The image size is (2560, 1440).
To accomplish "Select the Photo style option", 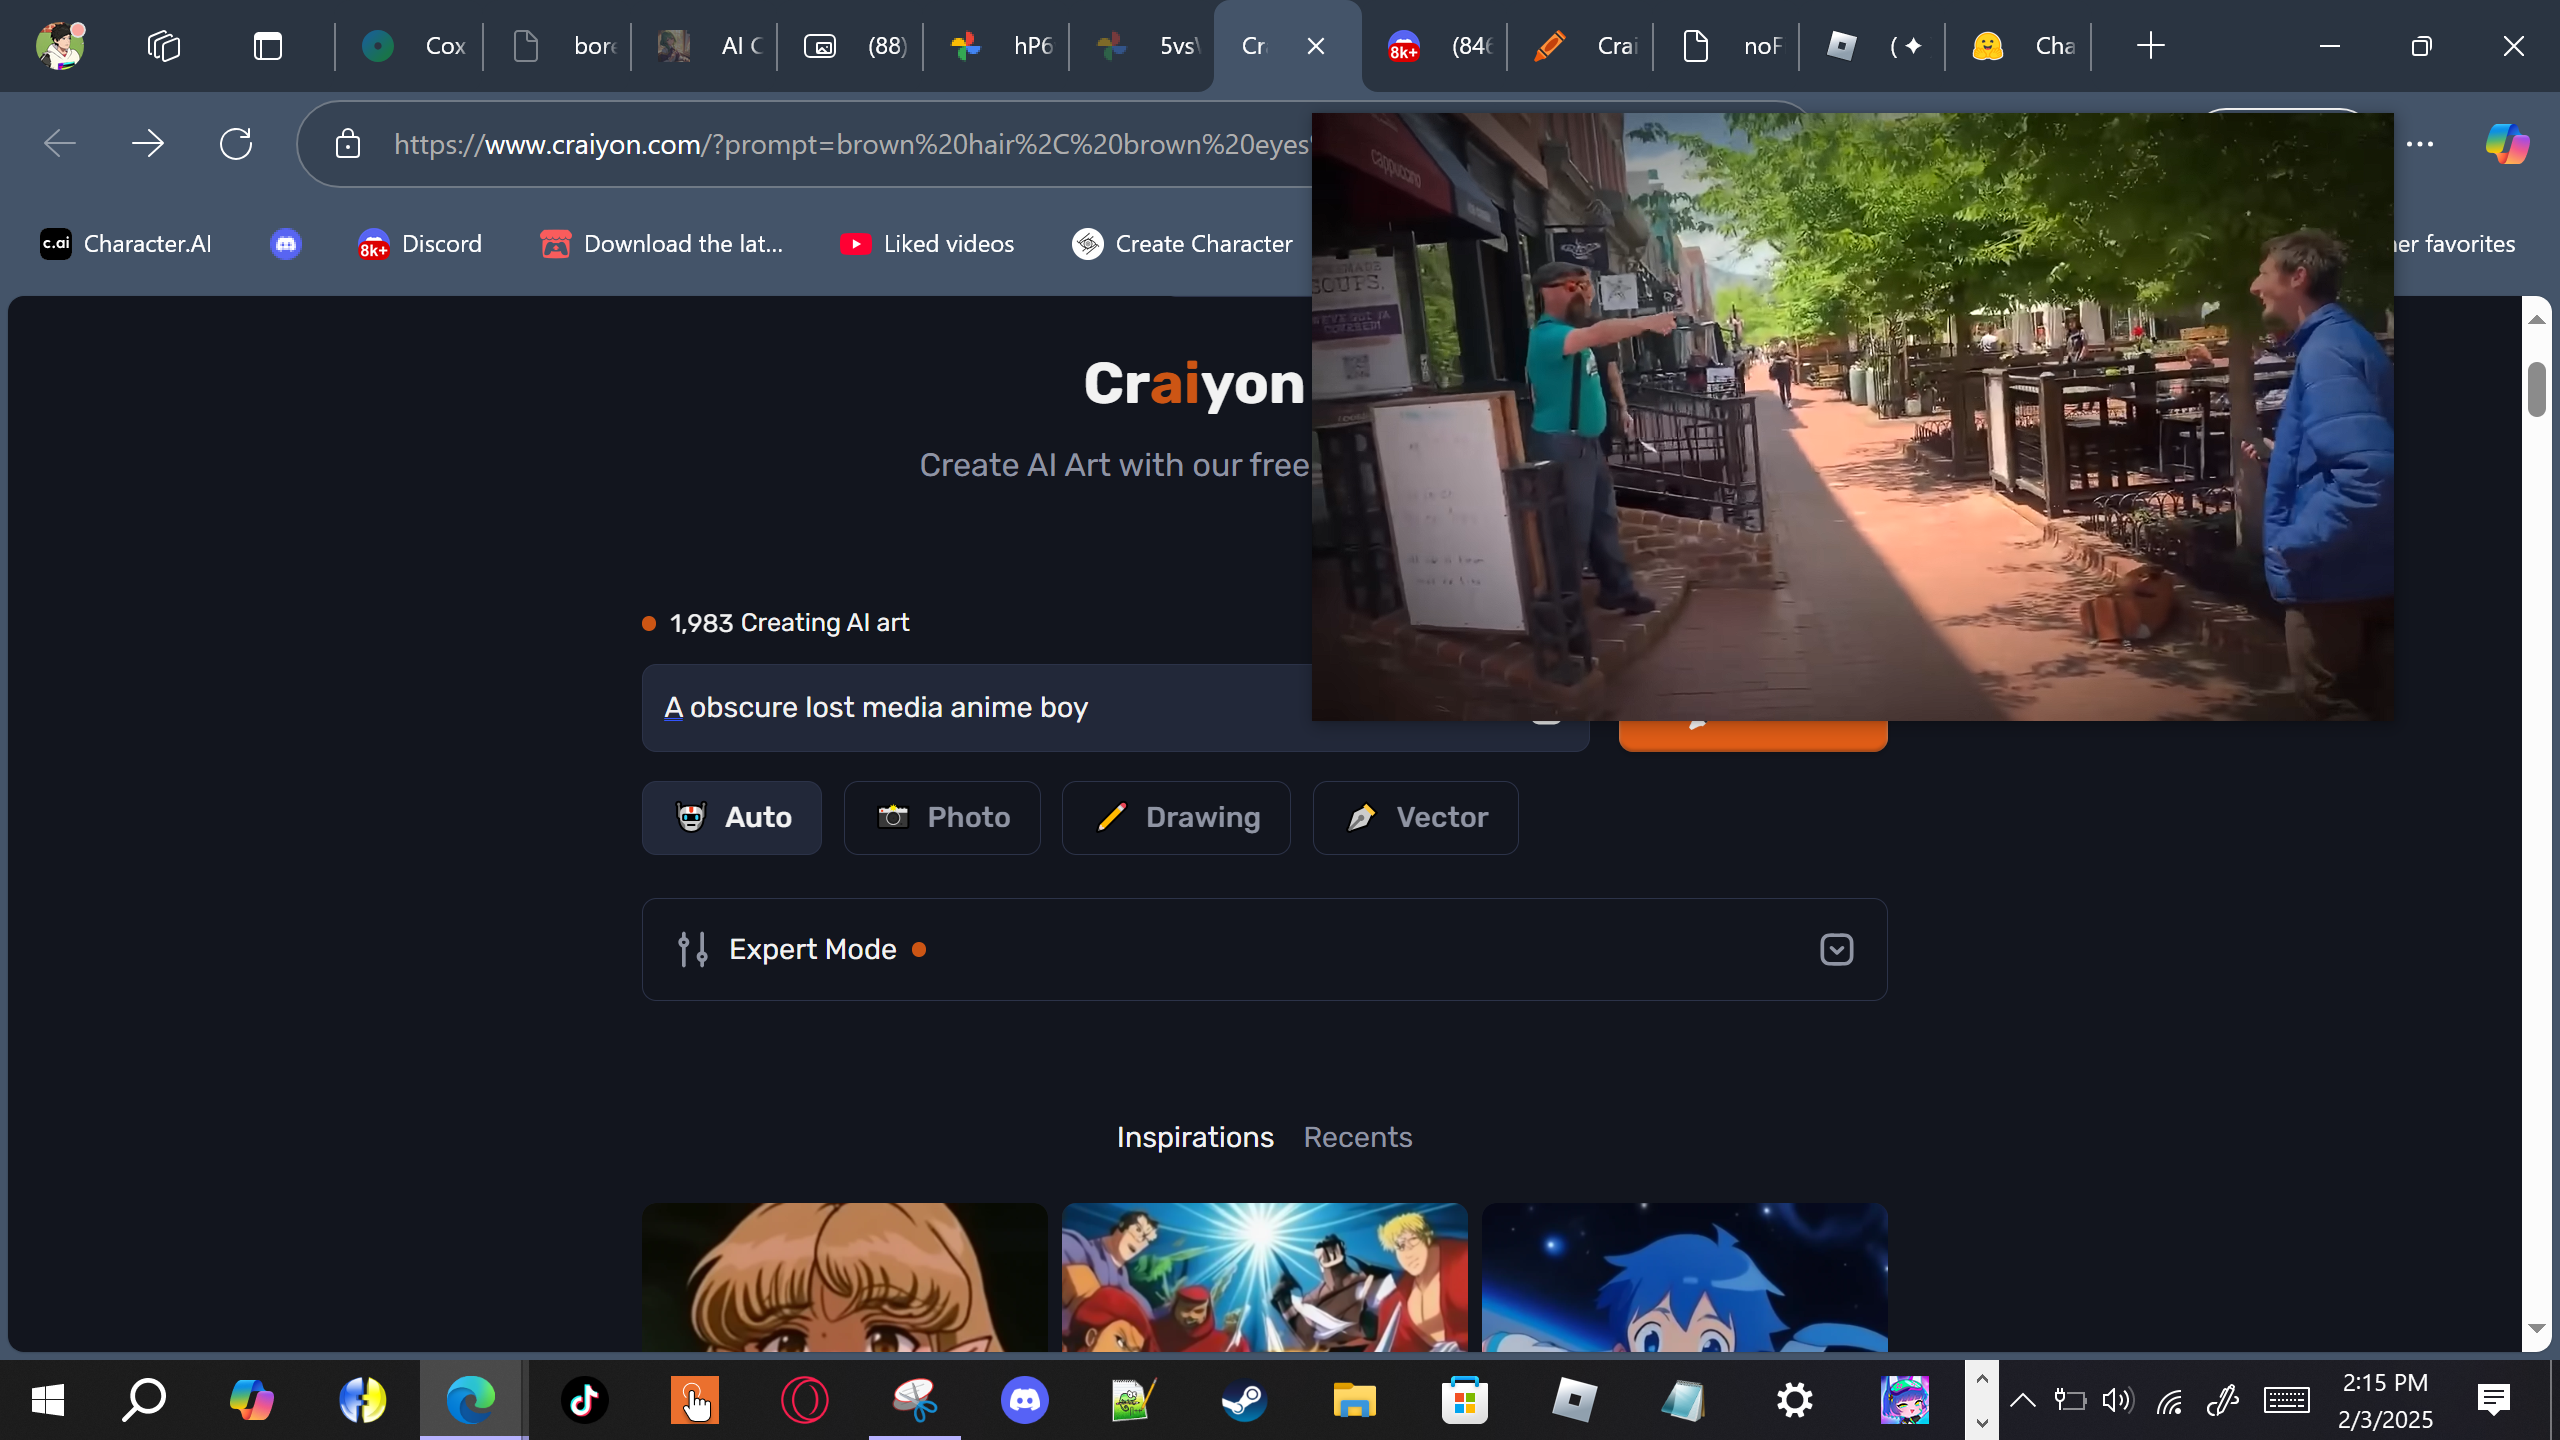I will (942, 818).
